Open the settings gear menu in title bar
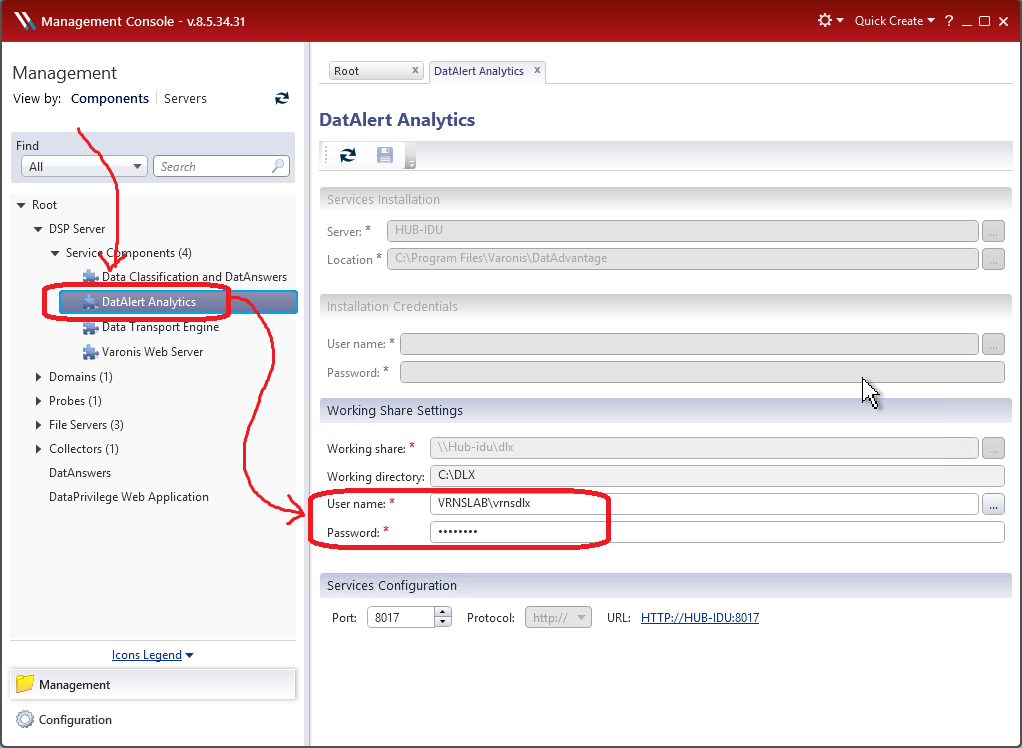The width and height of the screenshot is (1022, 748). click(830, 21)
